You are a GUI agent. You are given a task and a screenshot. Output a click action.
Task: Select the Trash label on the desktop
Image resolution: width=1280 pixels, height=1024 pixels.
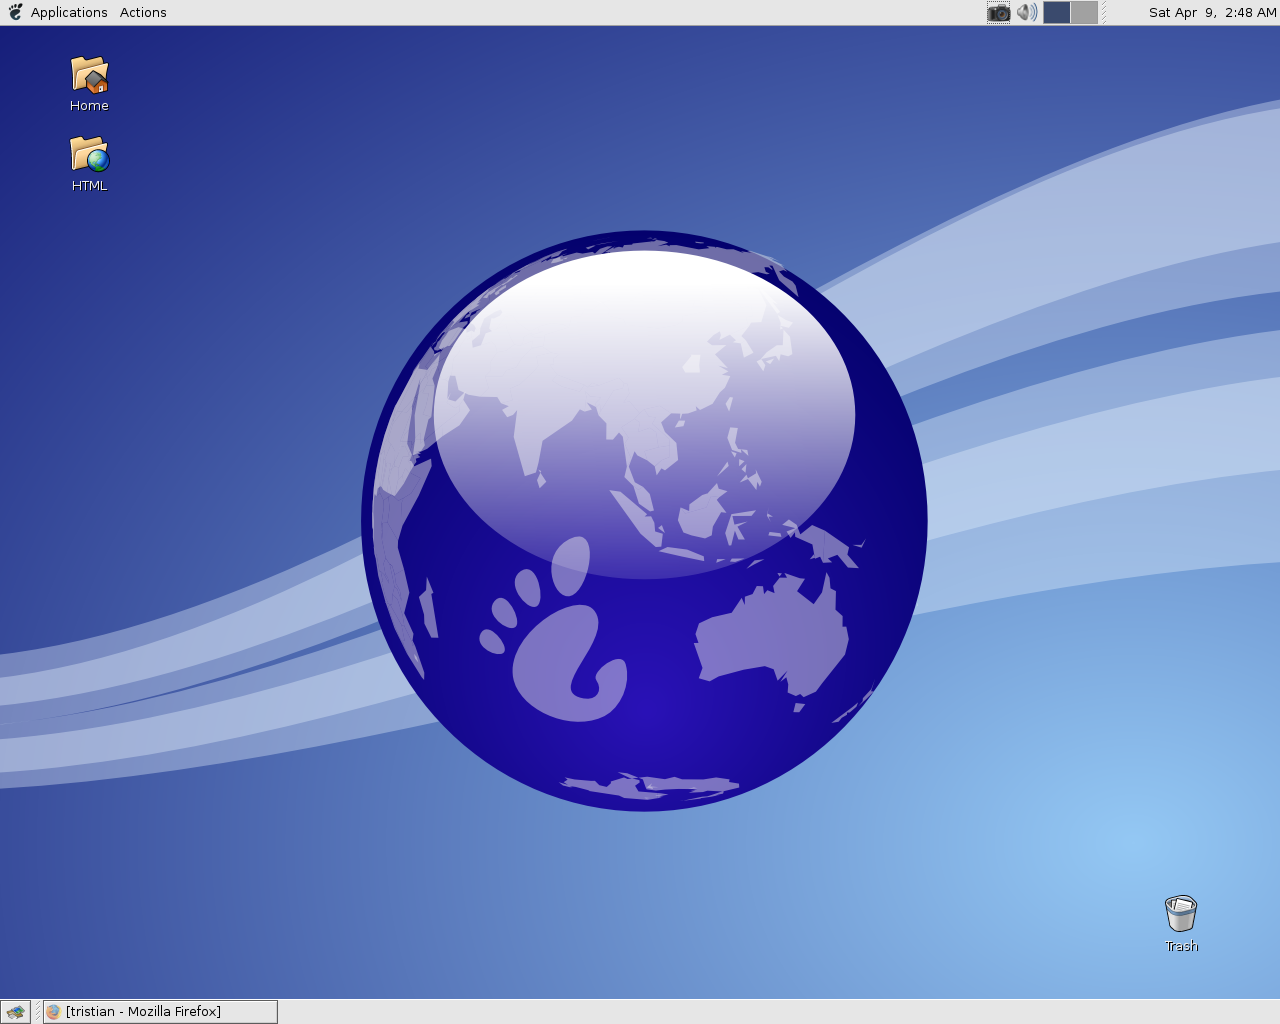pyautogui.click(x=1181, y=946)
